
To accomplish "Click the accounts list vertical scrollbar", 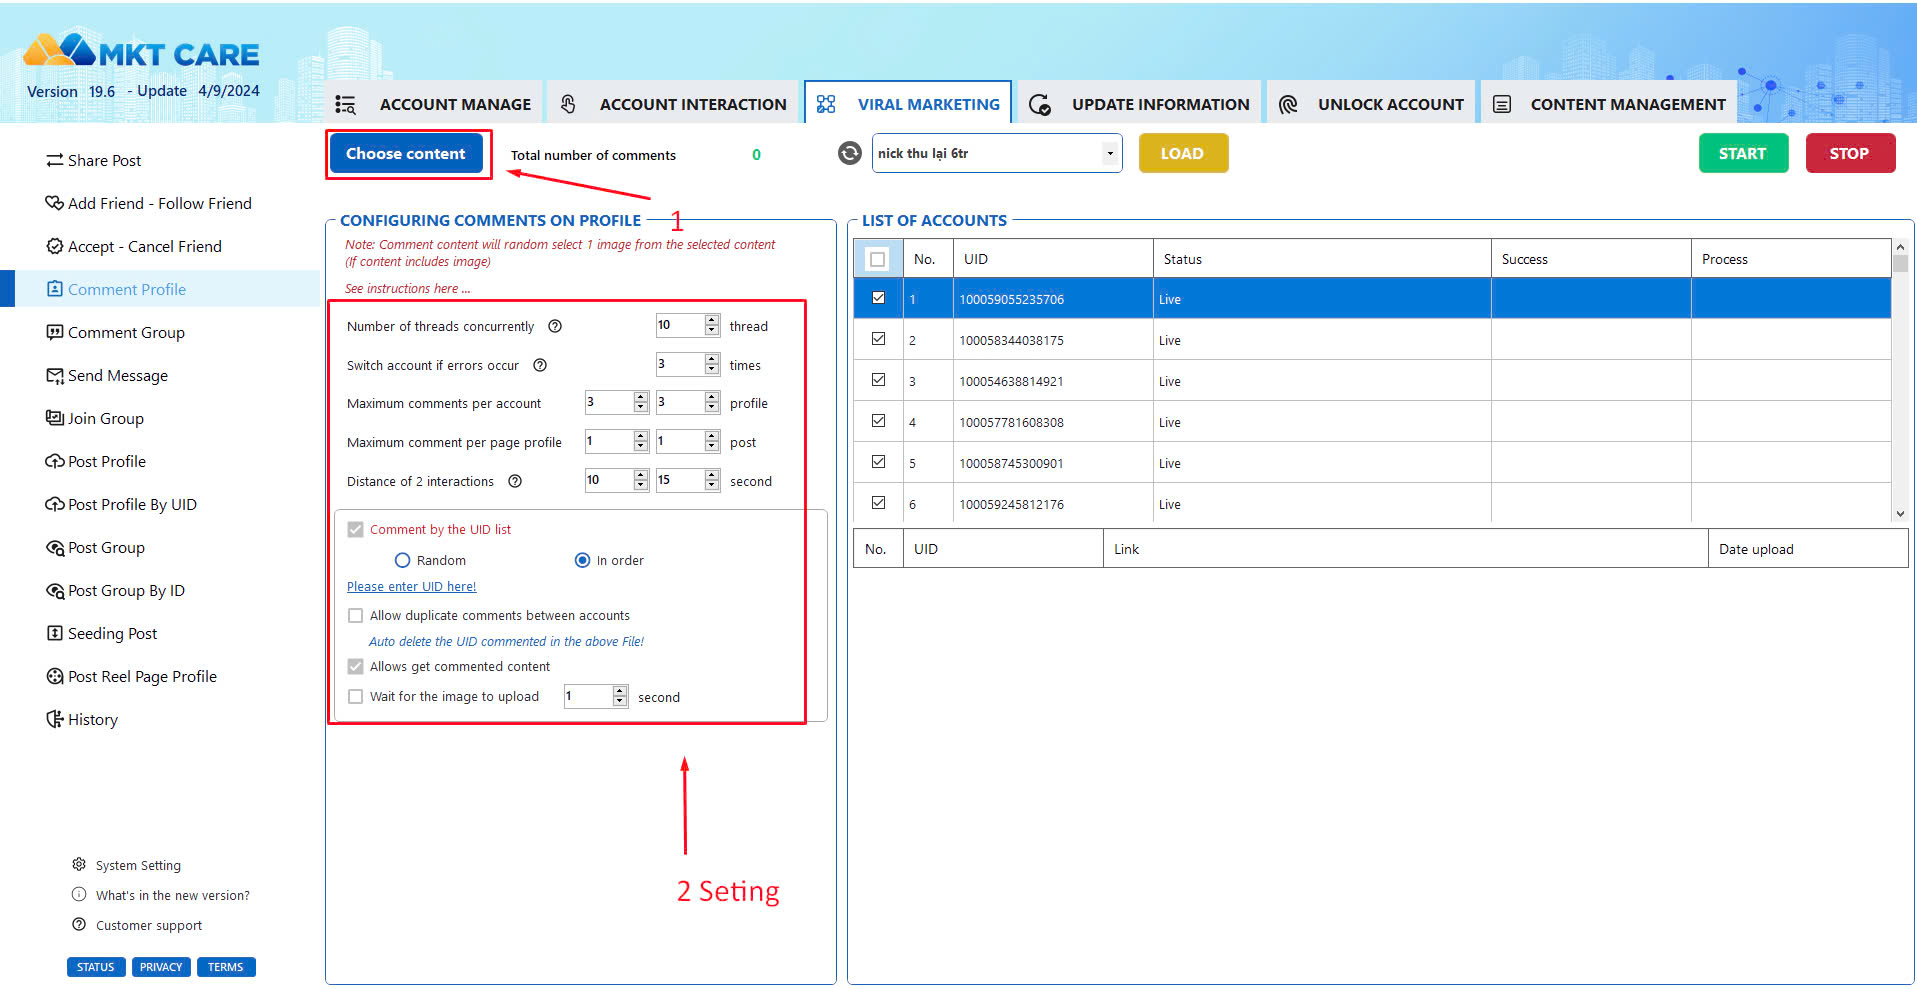I will click(x=1900, y=380).
